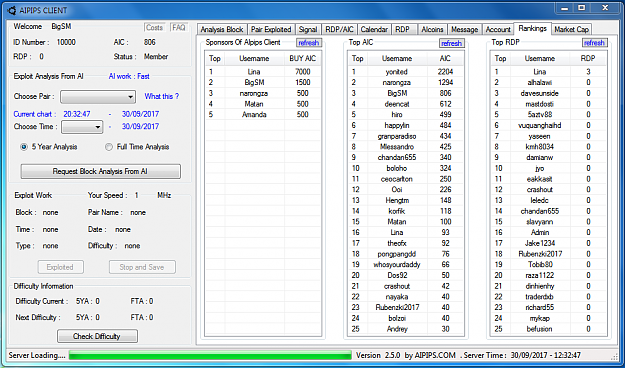Click the AIPIPS app icon in title bar

coord(12,10)
